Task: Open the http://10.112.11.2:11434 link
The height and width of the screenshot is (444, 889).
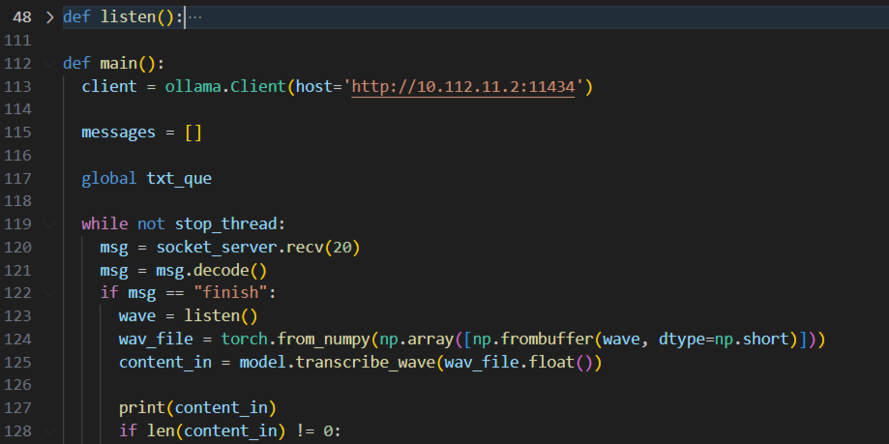Action: tap(463, 87)
